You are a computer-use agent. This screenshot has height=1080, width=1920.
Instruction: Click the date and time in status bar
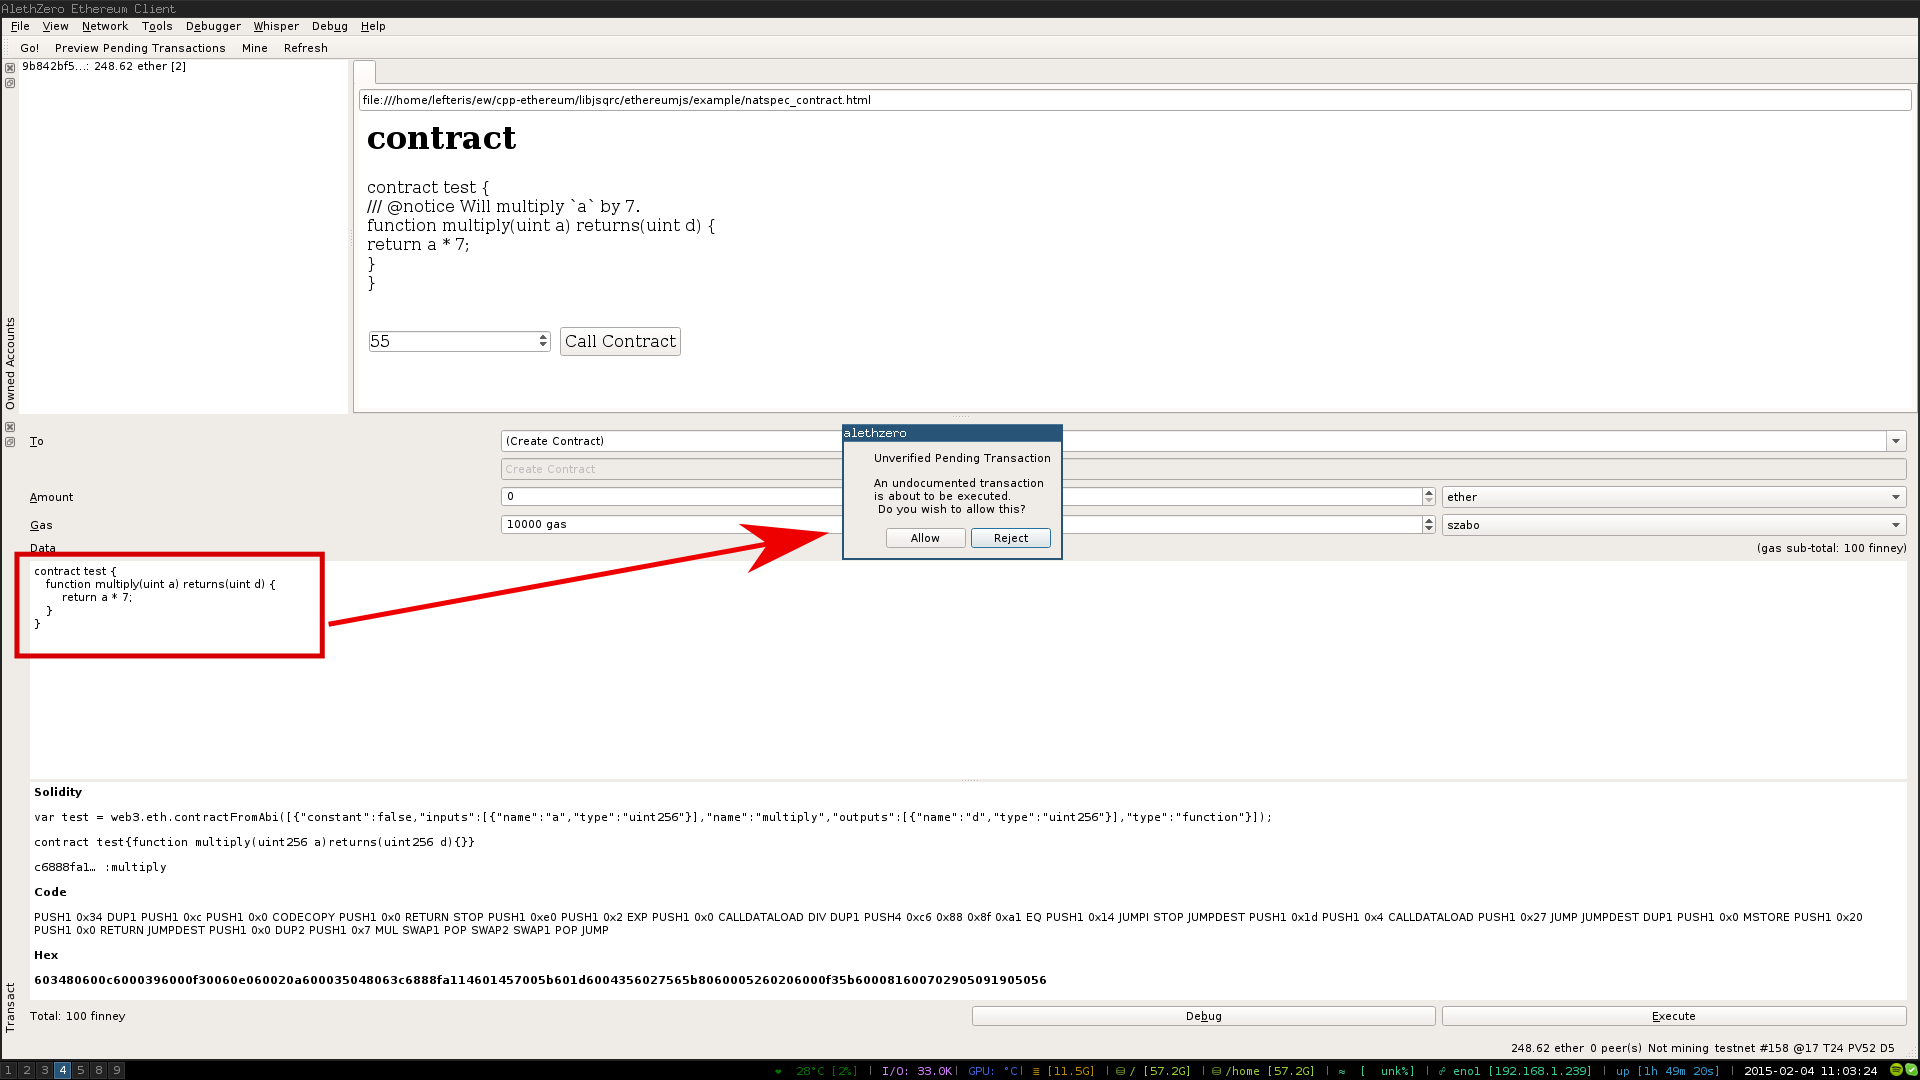pos(1811,1071)
